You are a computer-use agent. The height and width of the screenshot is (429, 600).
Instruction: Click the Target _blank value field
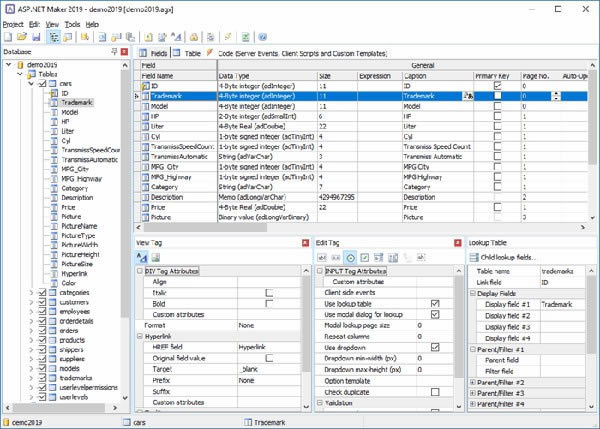click(x=269, y=369)
